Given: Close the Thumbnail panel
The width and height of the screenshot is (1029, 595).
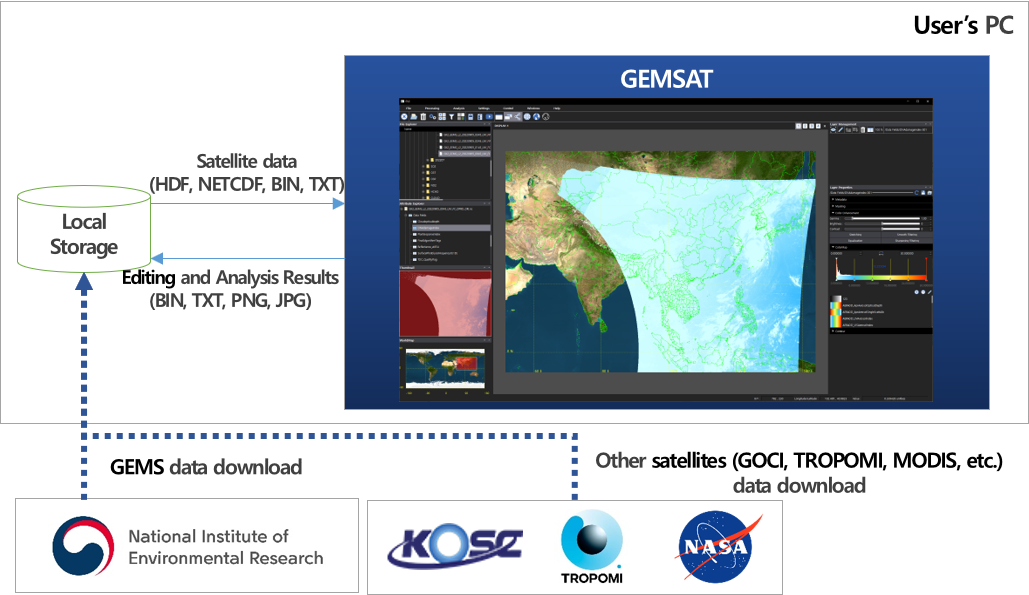Looking at the screenshot, I should point(489,268).
